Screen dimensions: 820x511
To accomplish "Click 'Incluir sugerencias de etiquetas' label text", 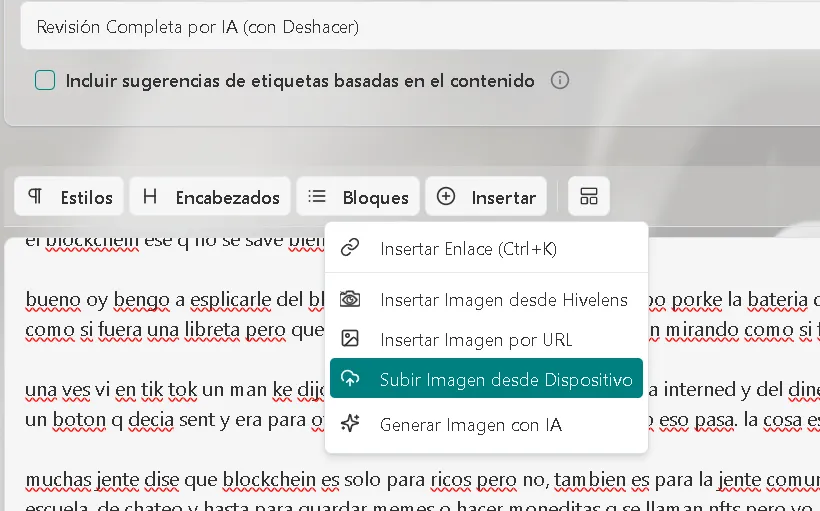I will point(300,81).
